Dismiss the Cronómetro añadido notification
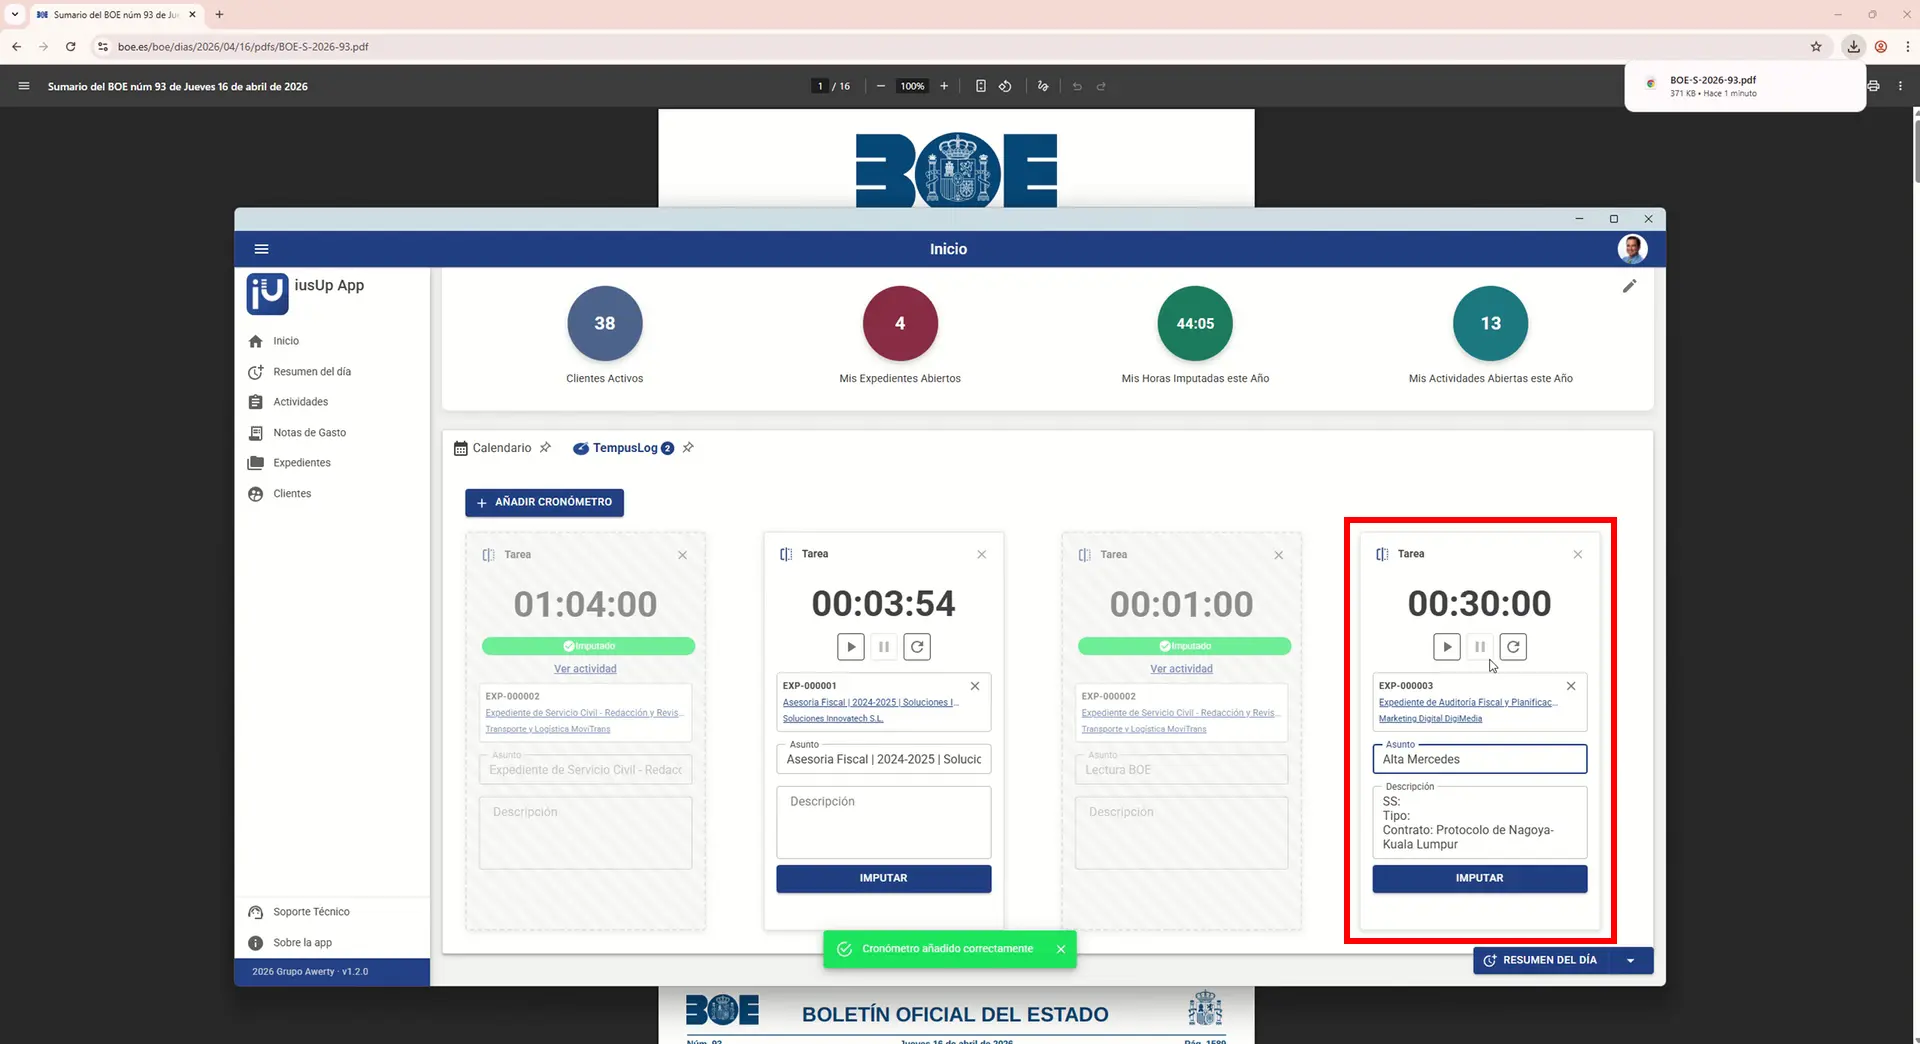This screenshot has height=1044, width=1920. point(1060,949)
